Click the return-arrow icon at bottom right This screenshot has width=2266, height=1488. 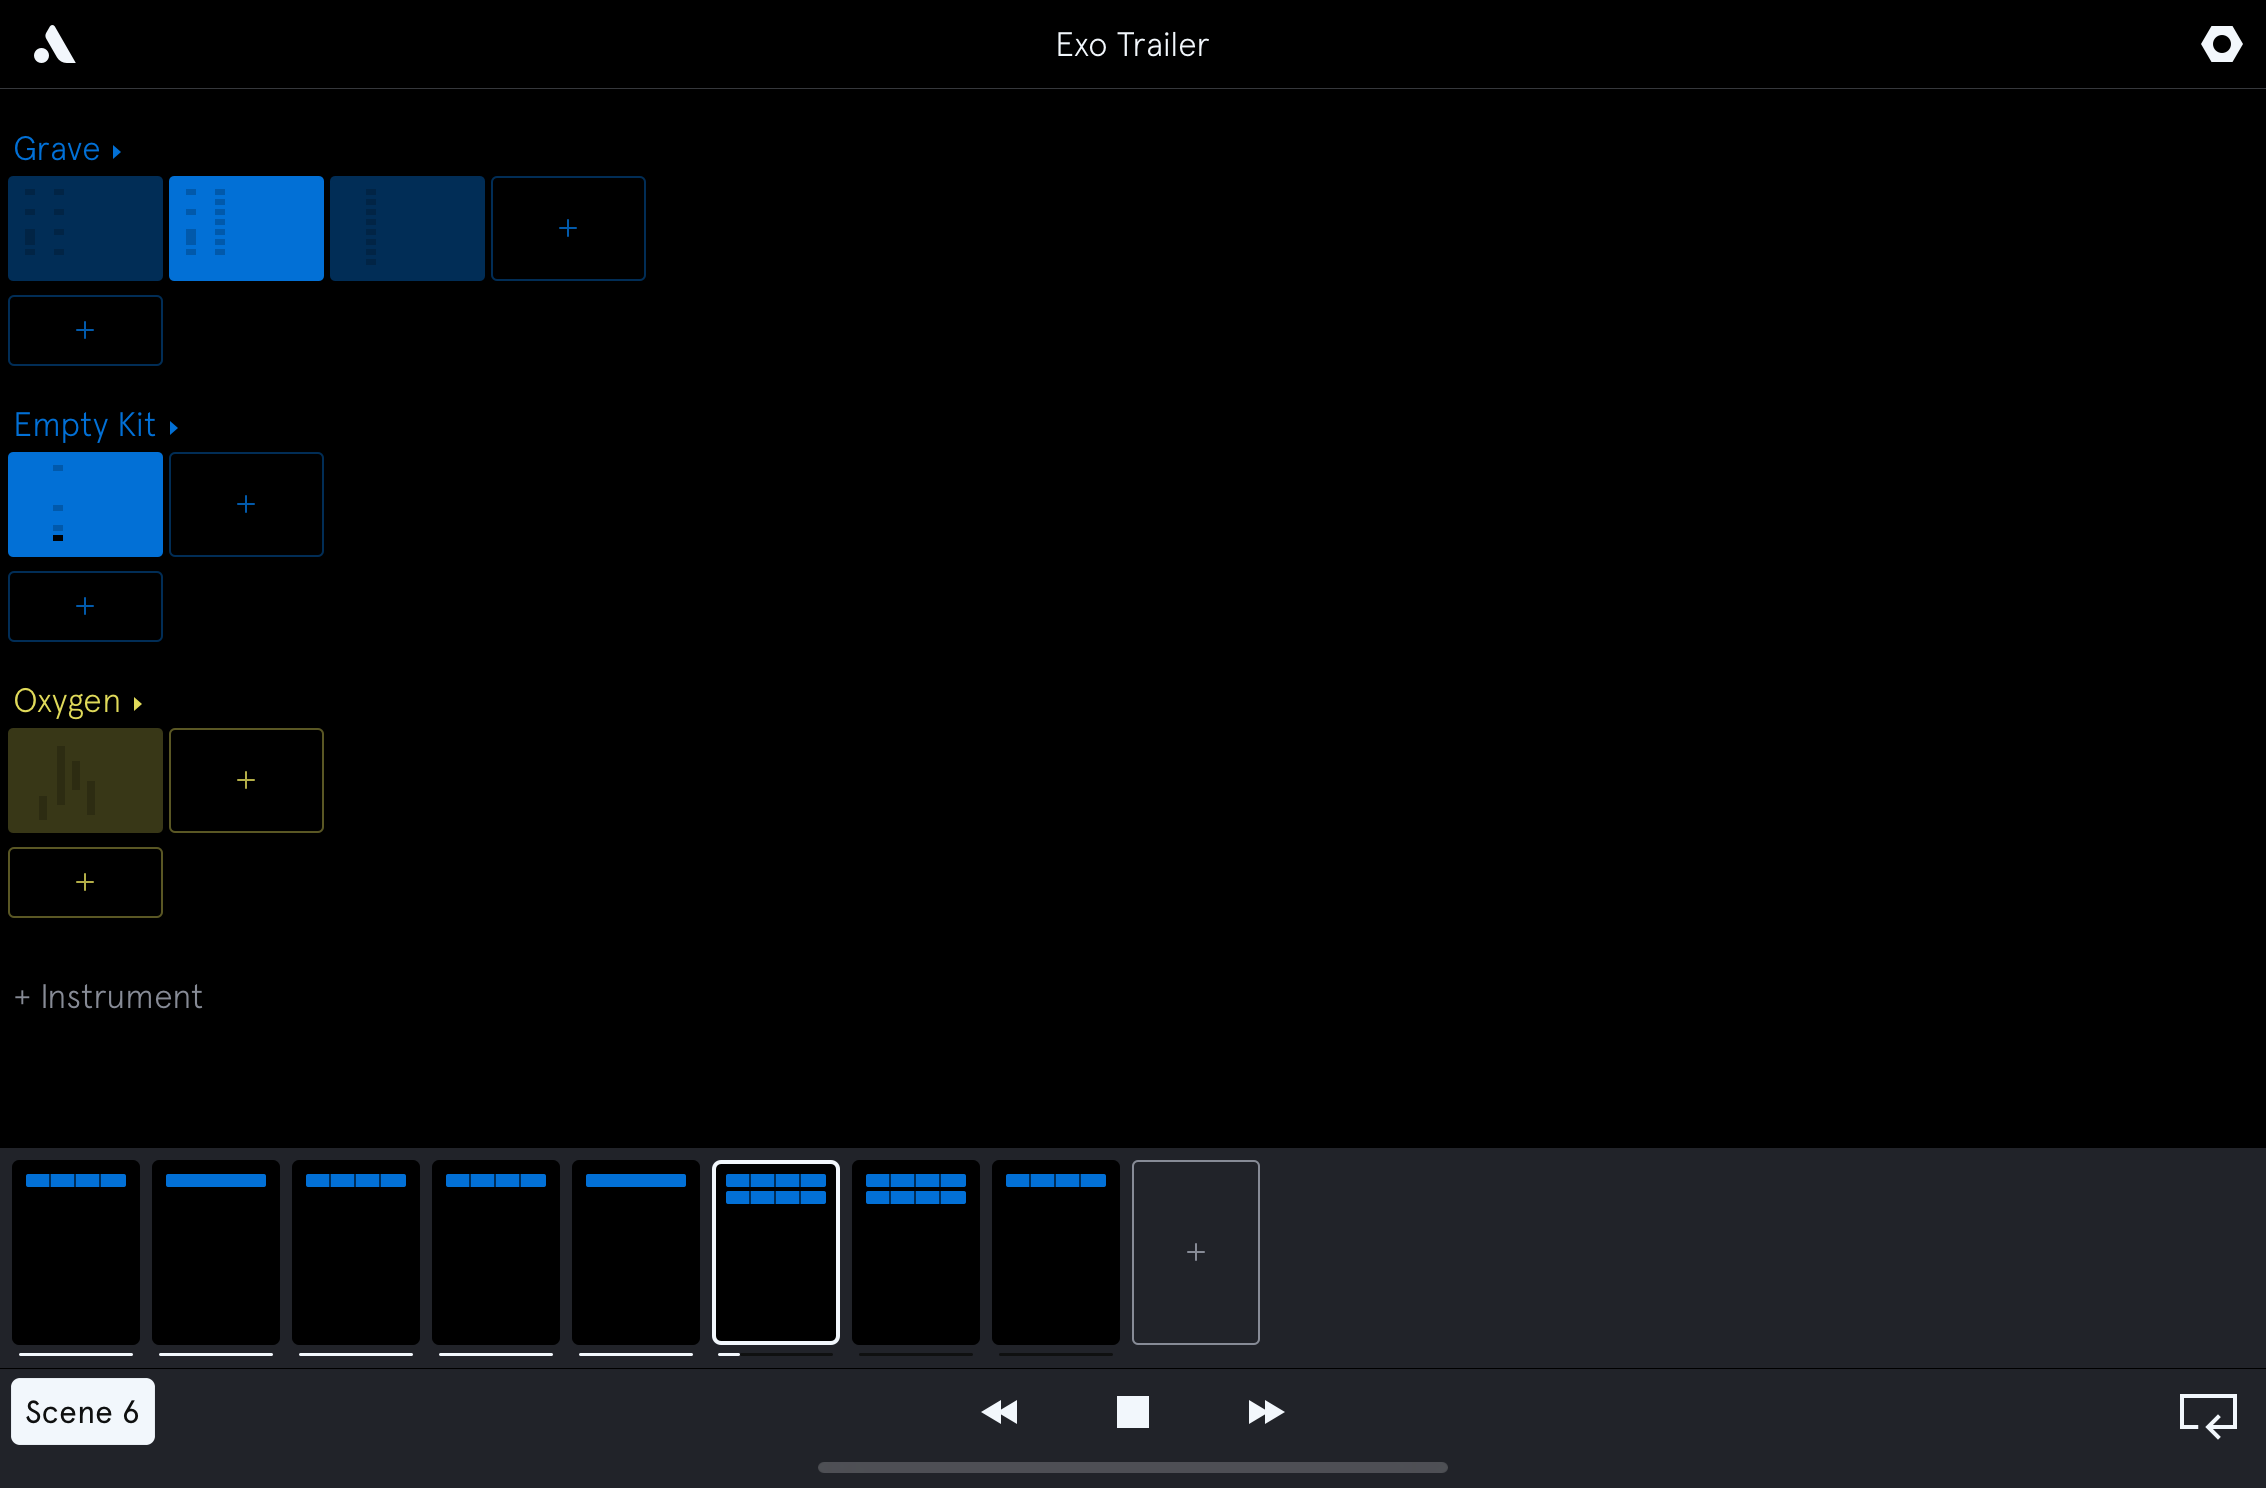click(2208, 1414)
